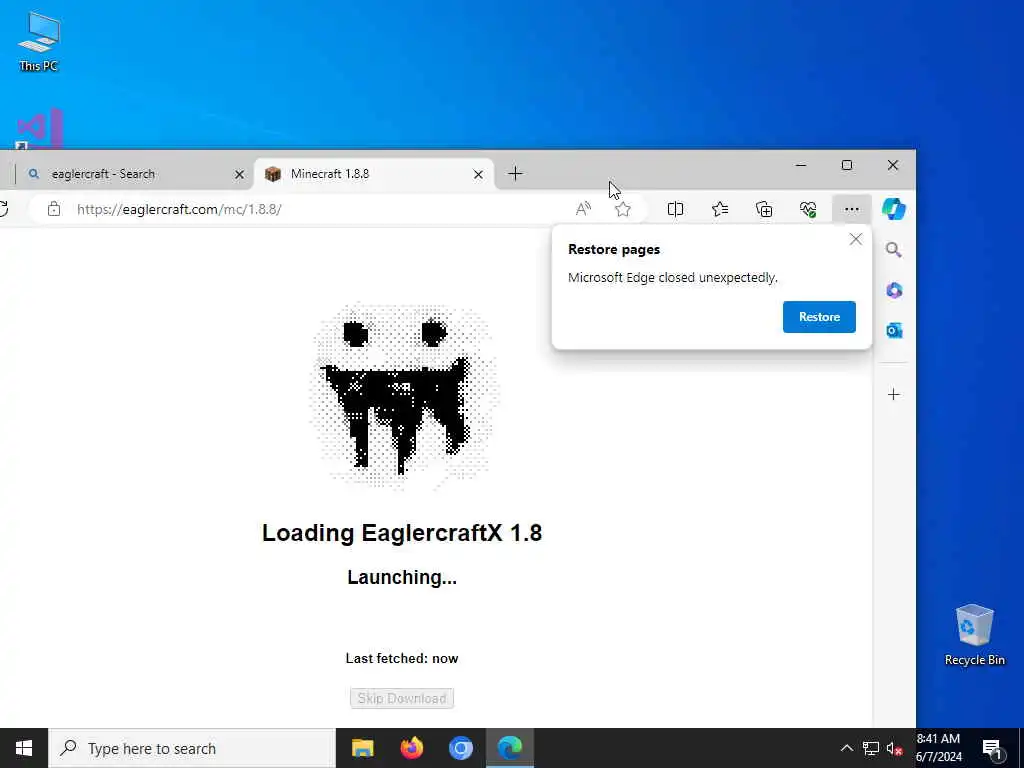Maximize the Edge browser window
Viewport: 1024px width, 768px height.
pyautogui.click(x=846, y=165)
